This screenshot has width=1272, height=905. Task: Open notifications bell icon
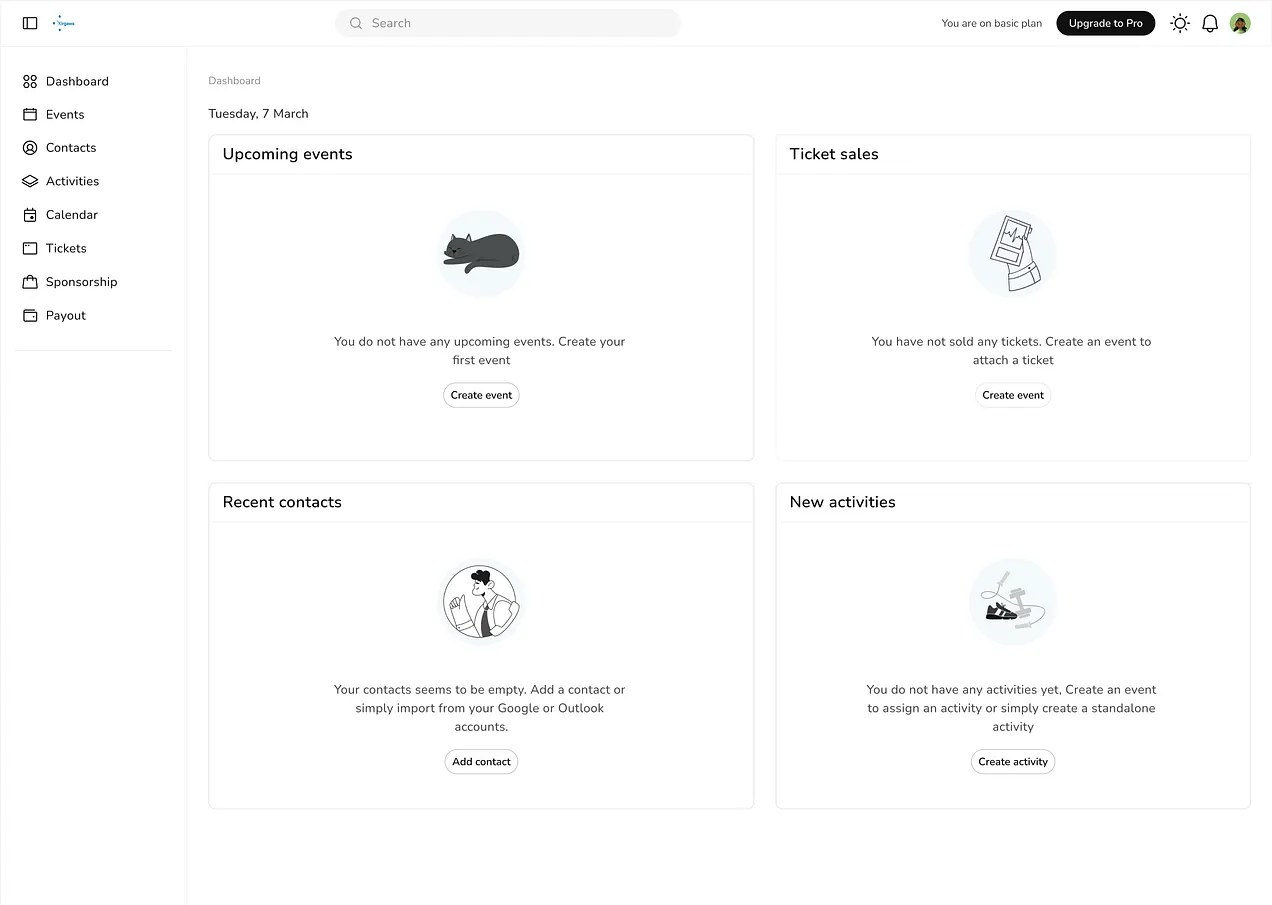click(1210, 23)
